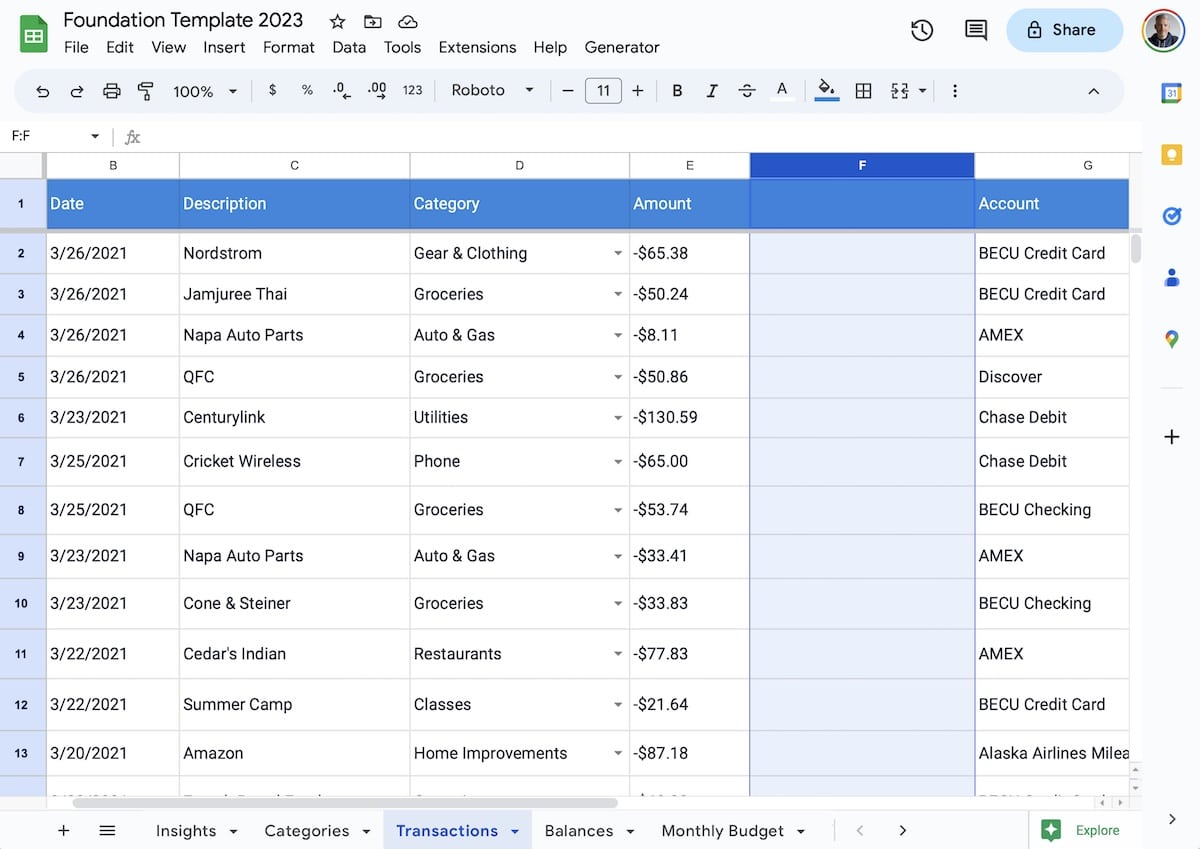The image size is (1200, 849).
Task: Open the Data menu
Action: click(x=349, y=47)
